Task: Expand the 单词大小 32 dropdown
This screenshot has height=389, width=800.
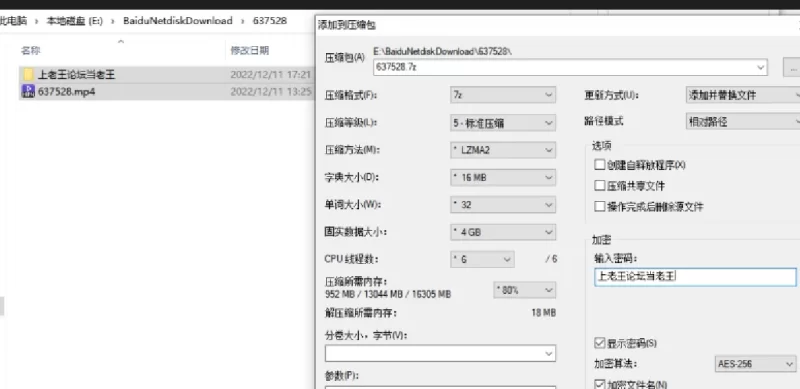Action: (503, 205)
